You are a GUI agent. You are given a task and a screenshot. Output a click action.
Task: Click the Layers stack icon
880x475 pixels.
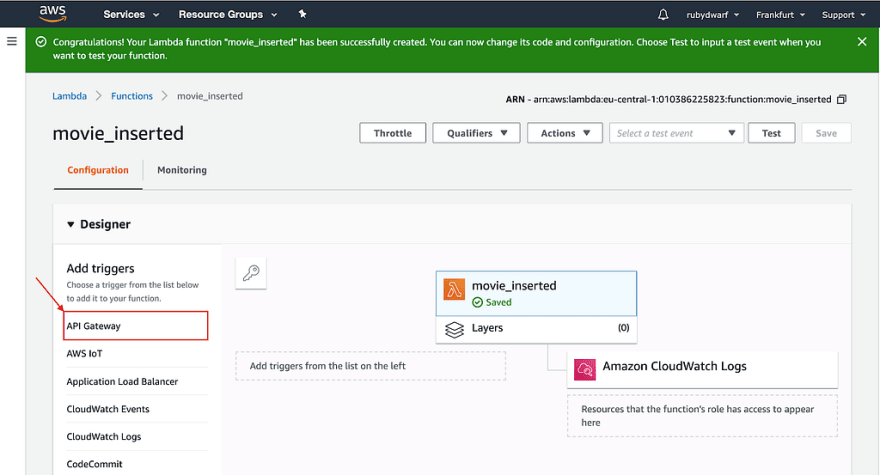455,330
